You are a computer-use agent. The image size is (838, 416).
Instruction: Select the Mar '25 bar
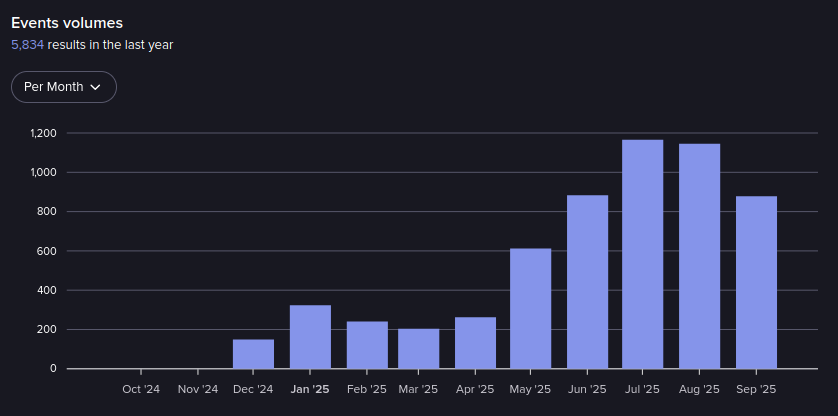coord(418,349)
